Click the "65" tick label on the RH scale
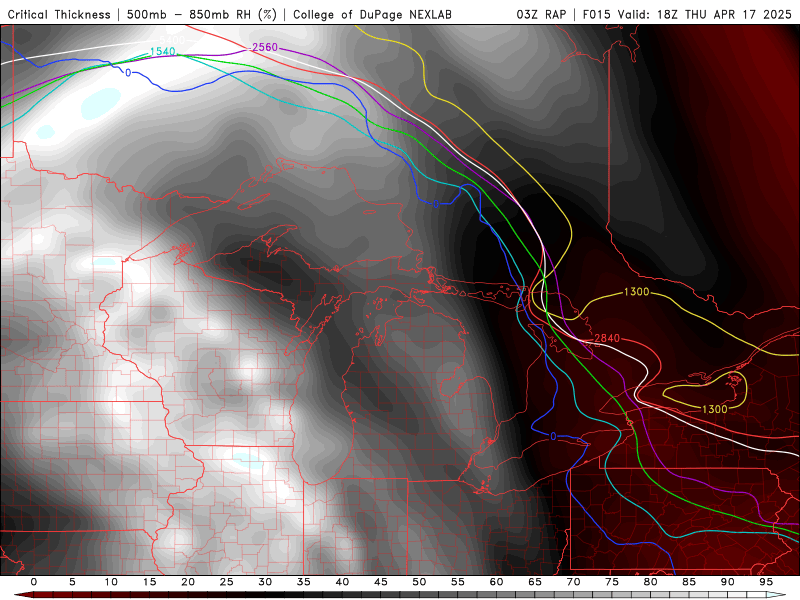The image size is (800, 600). tap(535, 582)
